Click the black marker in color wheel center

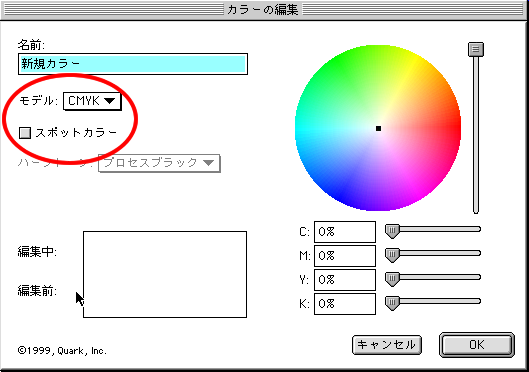(378, 128)
